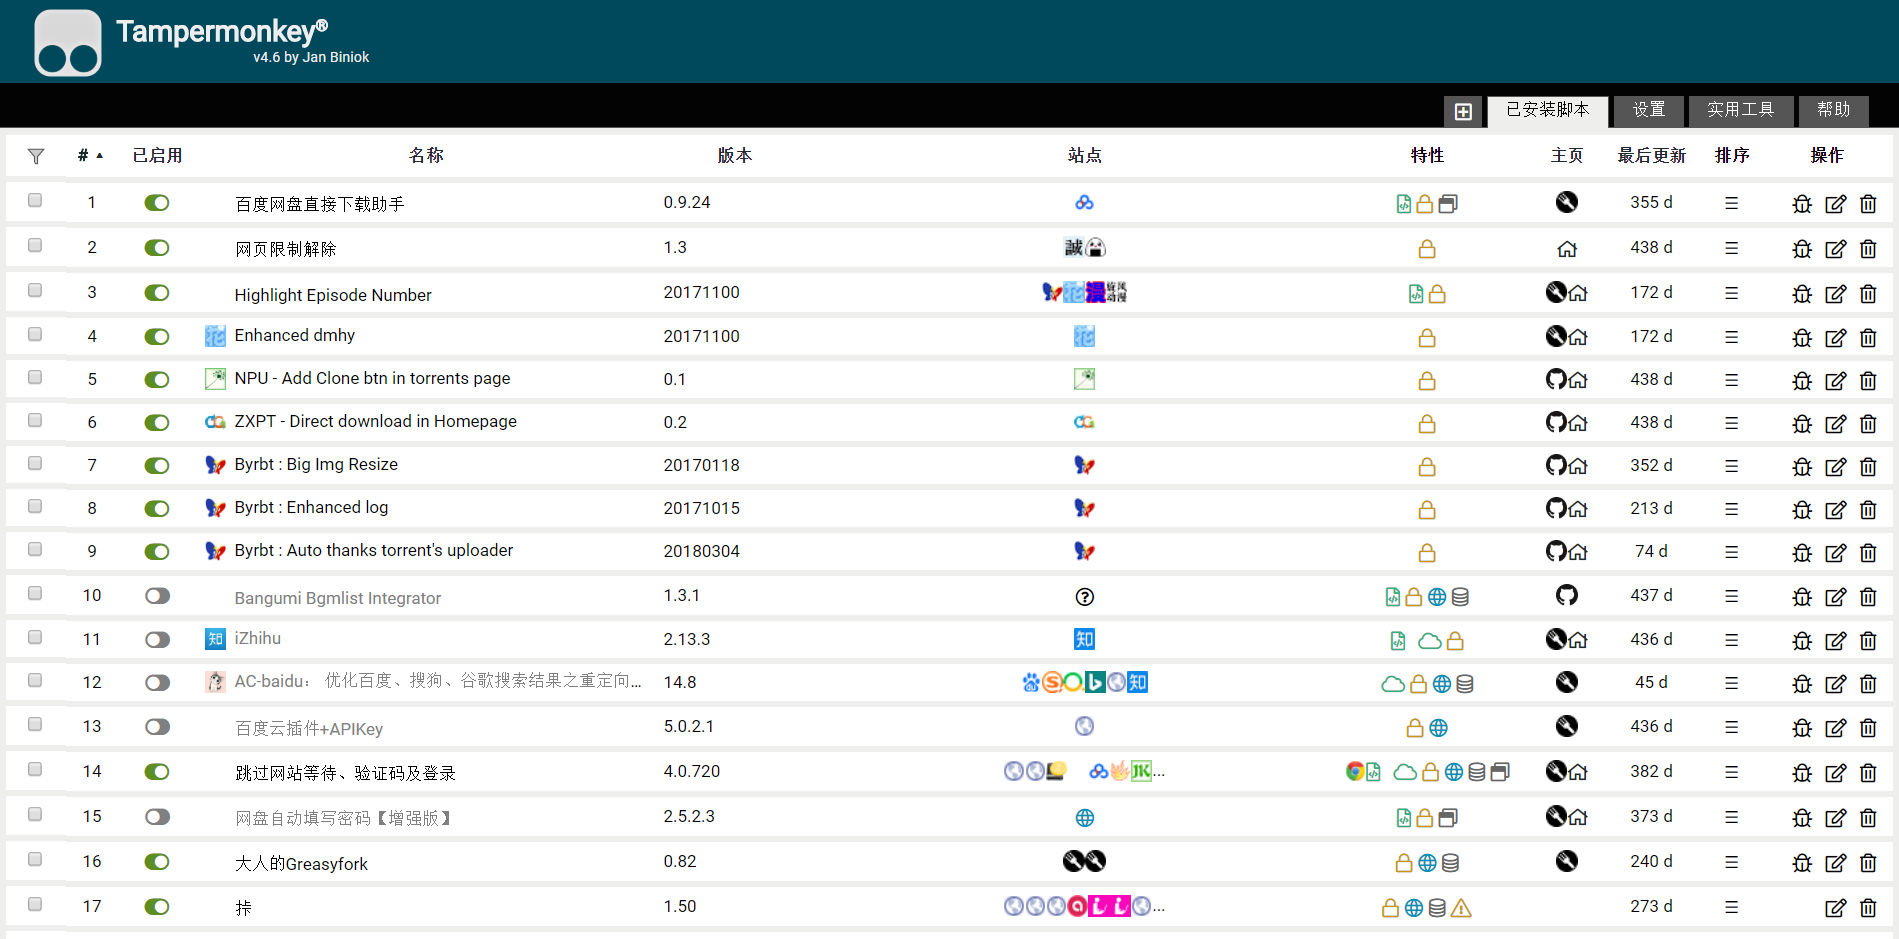Image resolution: width=1899 pixels, height=939 pixels.
Task: Check the box for Byrbt : Big Img Resize
Action: 35,463
